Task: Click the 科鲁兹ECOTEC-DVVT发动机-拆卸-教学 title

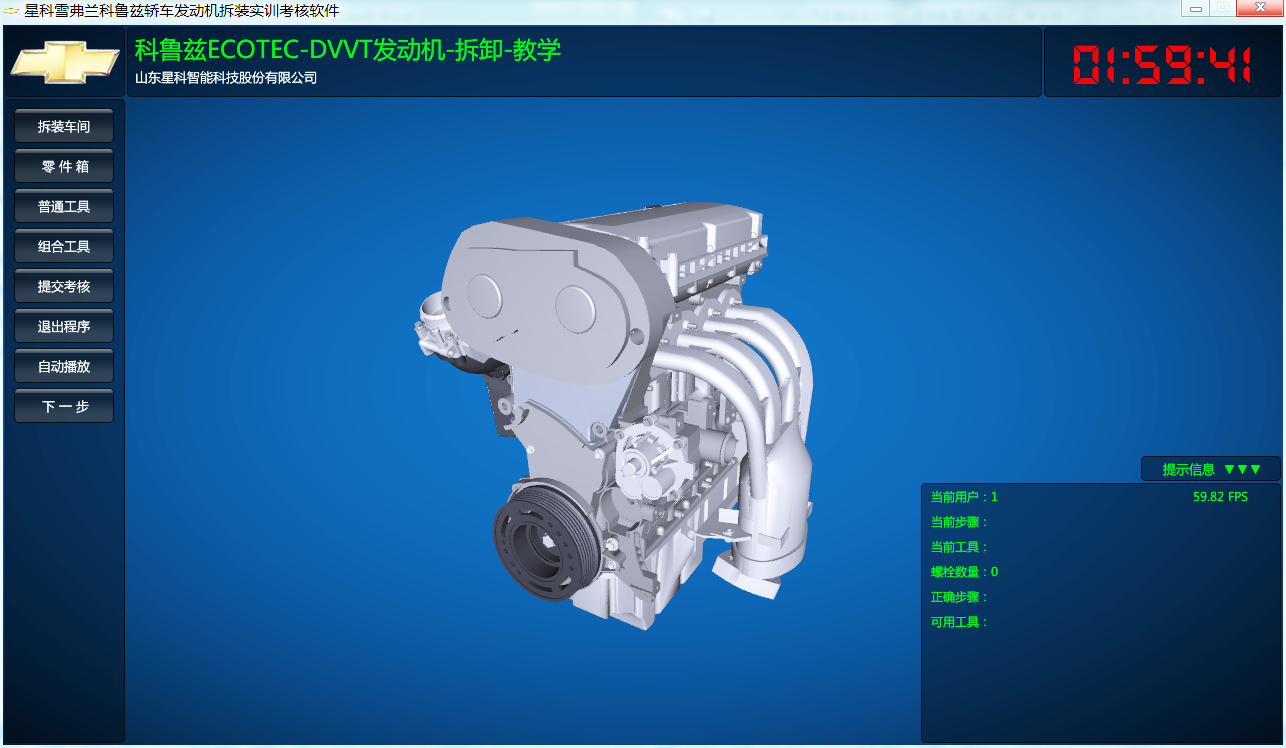Action: tap(348, 50)
